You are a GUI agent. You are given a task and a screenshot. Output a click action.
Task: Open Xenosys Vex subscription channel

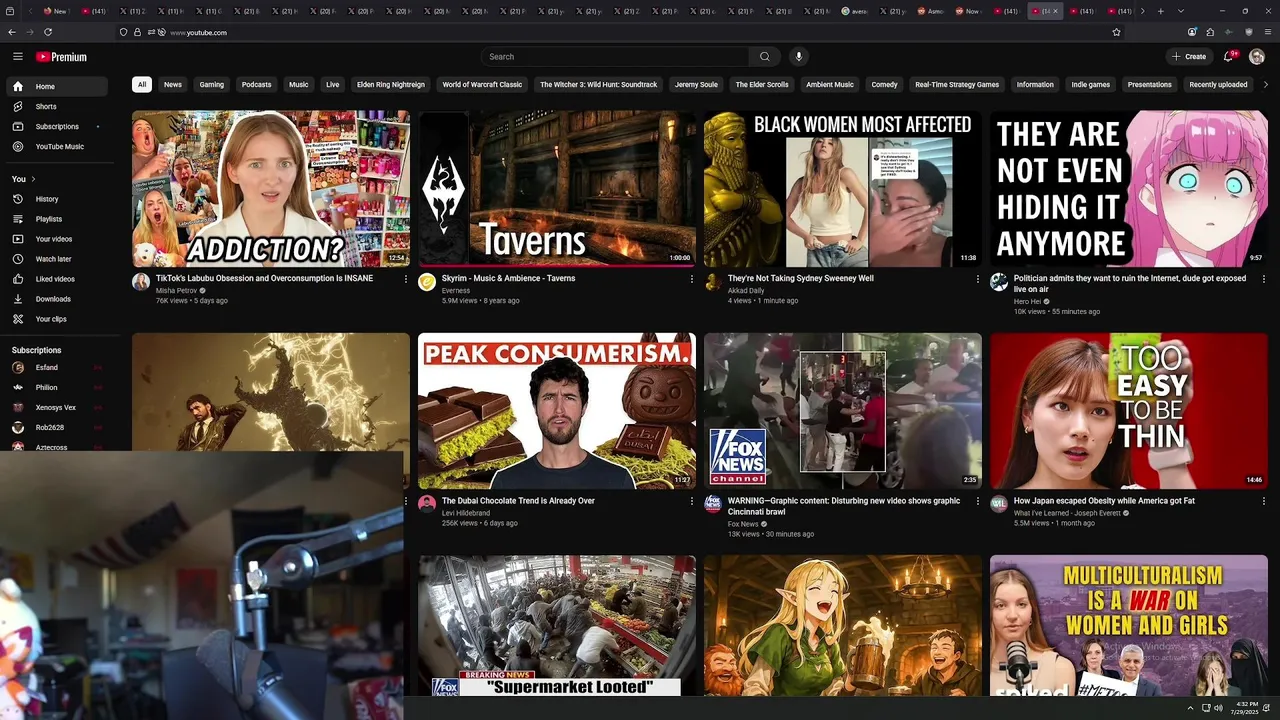click(x=55, y=408)
